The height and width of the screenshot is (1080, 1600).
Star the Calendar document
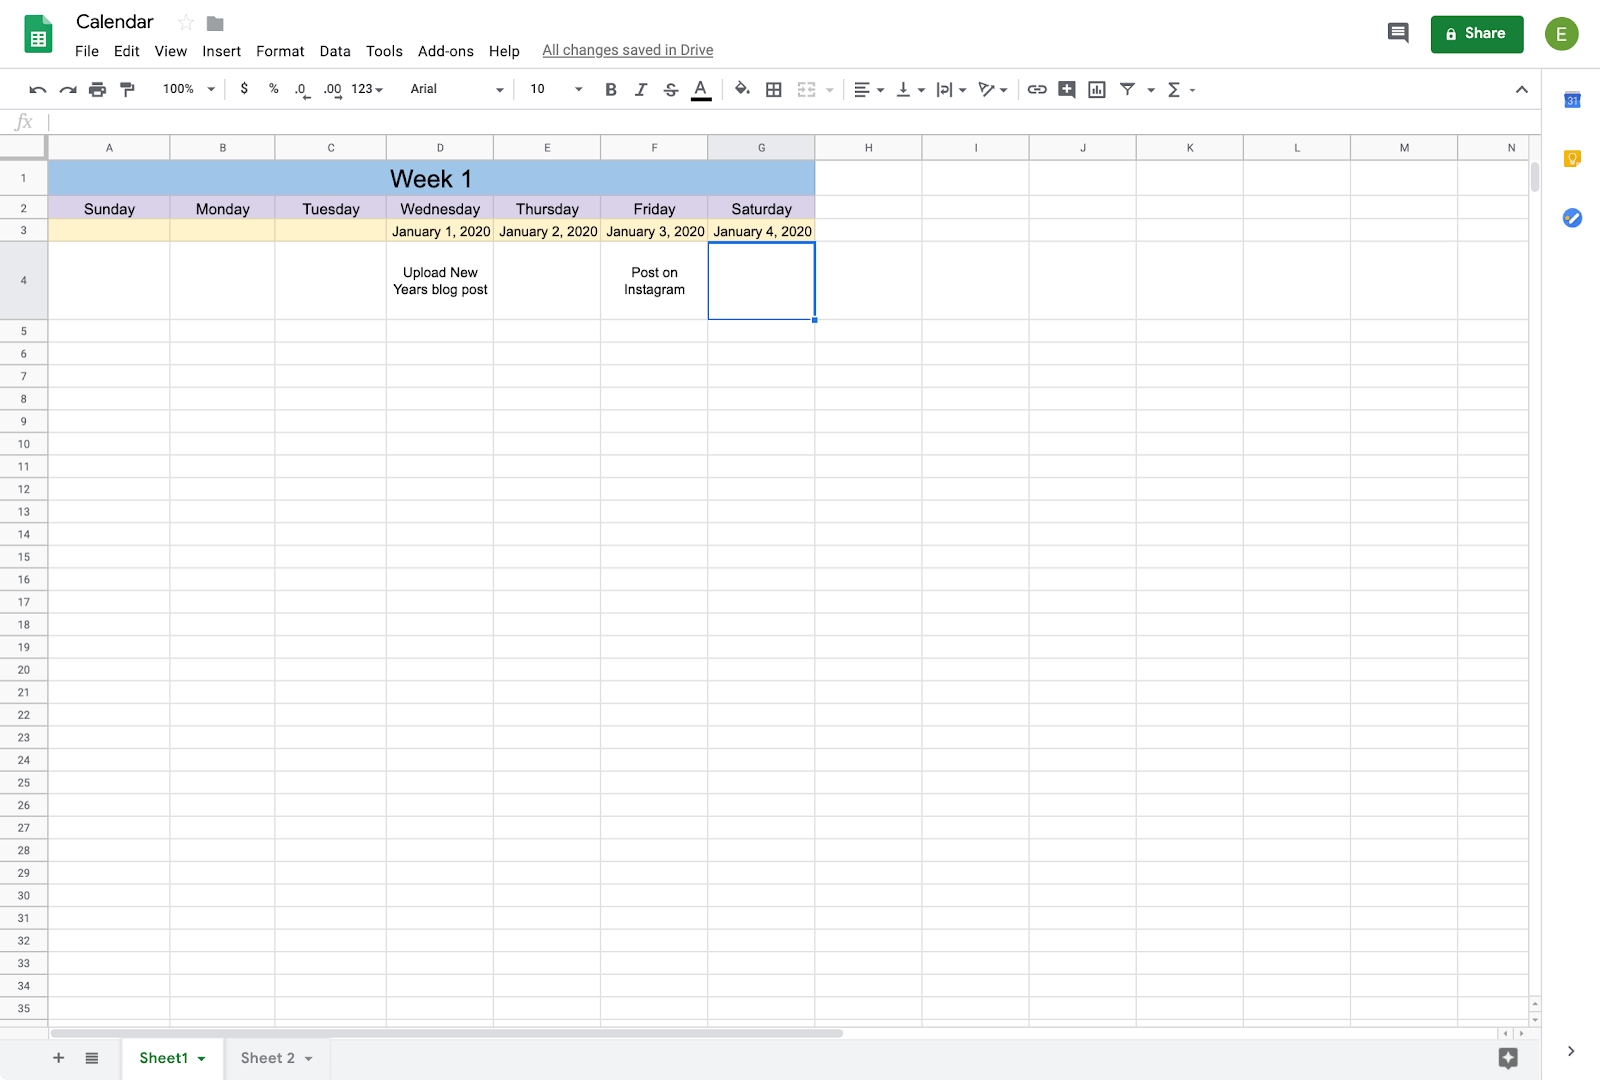186,23
